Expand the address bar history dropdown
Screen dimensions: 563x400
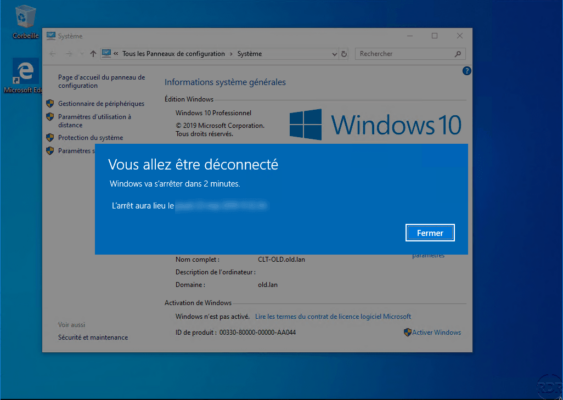pos(334,54)
